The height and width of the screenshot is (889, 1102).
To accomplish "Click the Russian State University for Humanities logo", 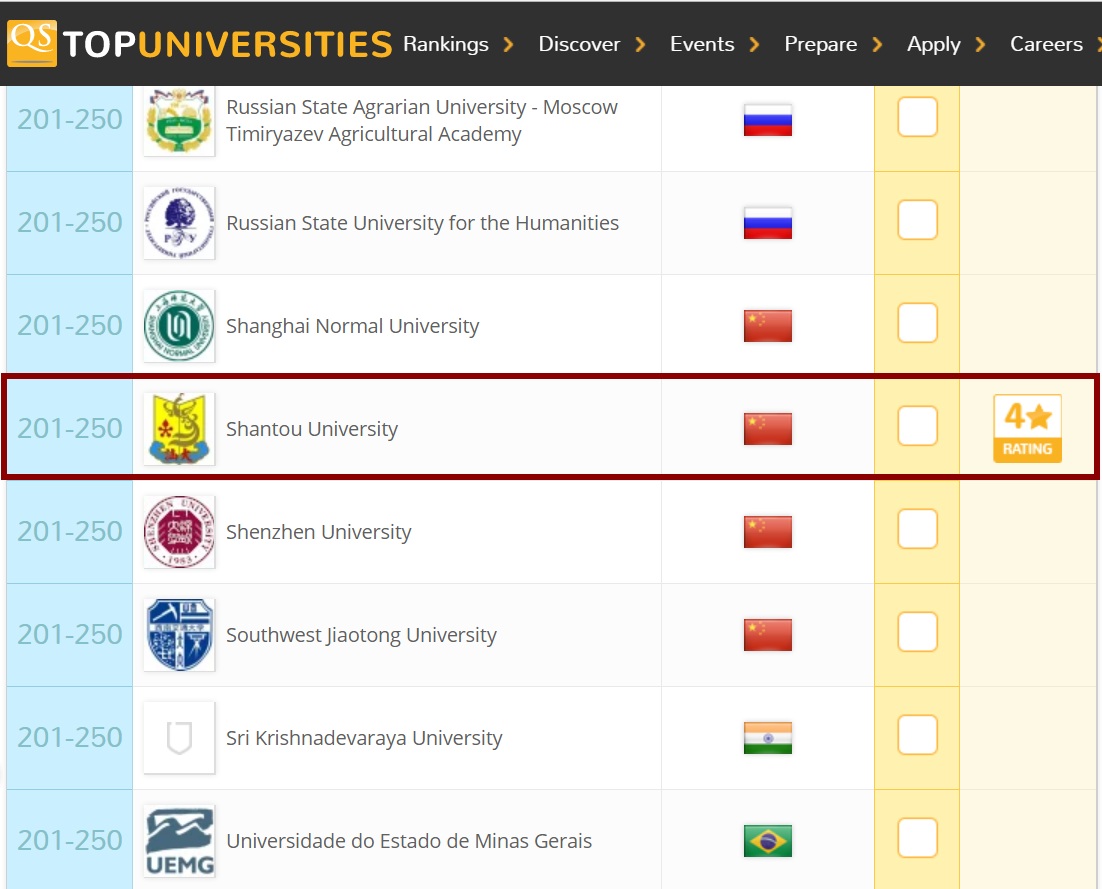I will [x=179, y=223].
